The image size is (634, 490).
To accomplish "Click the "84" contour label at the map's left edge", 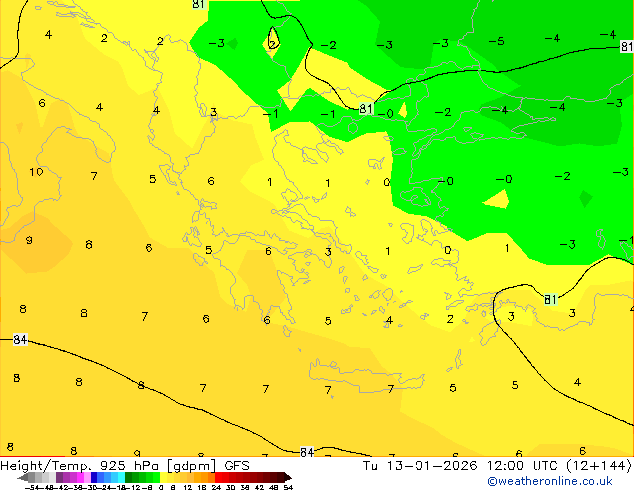I will pyautogui.click(x=20, y=339).
